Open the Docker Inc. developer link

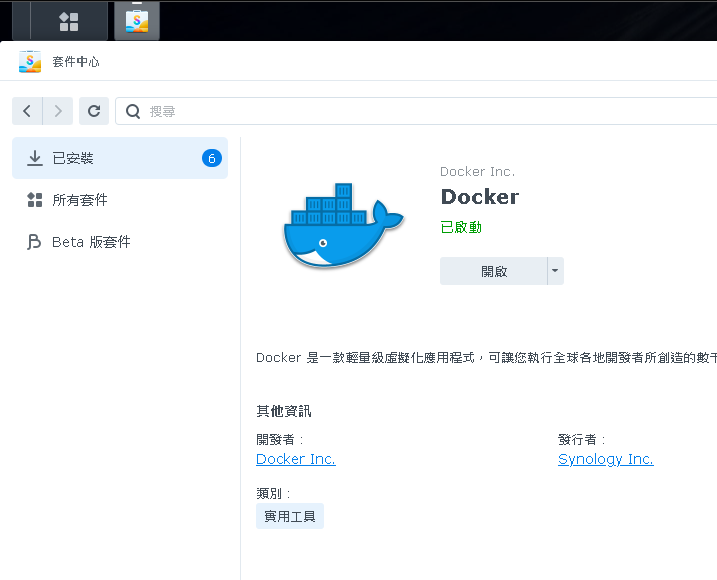click(x=295, y=459)
